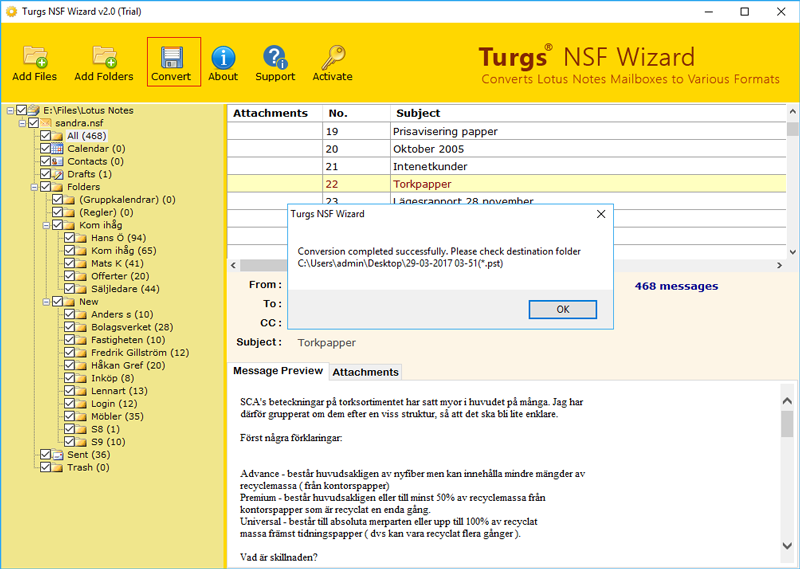Select the S9 (10) folder
Image resolution: width=800 pixels, height=569 pixels.
point(108,442)
